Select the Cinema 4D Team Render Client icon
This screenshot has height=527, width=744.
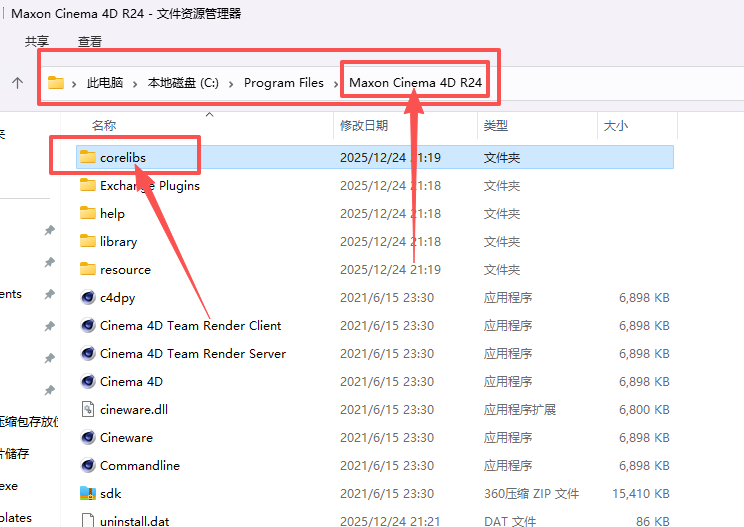(88, 325)
